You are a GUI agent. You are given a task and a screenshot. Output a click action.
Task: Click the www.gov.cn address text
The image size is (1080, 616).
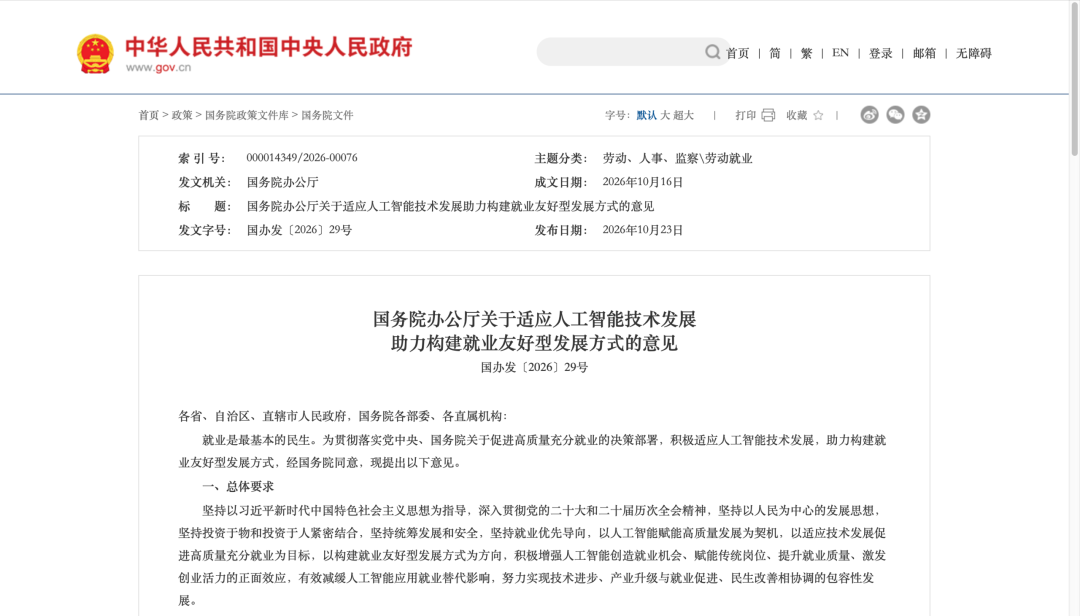point(158,68)
